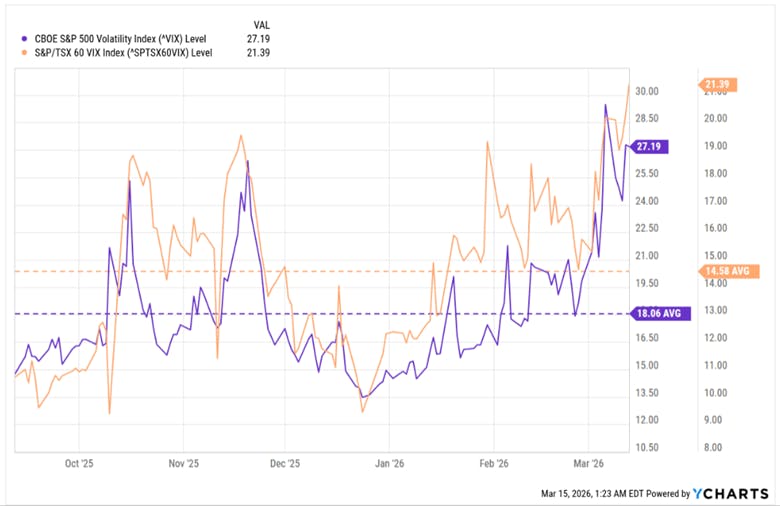Screen dimensions: 780x506
Task: Click the purple 27.19 current value flag
Action: pos(649,146)
